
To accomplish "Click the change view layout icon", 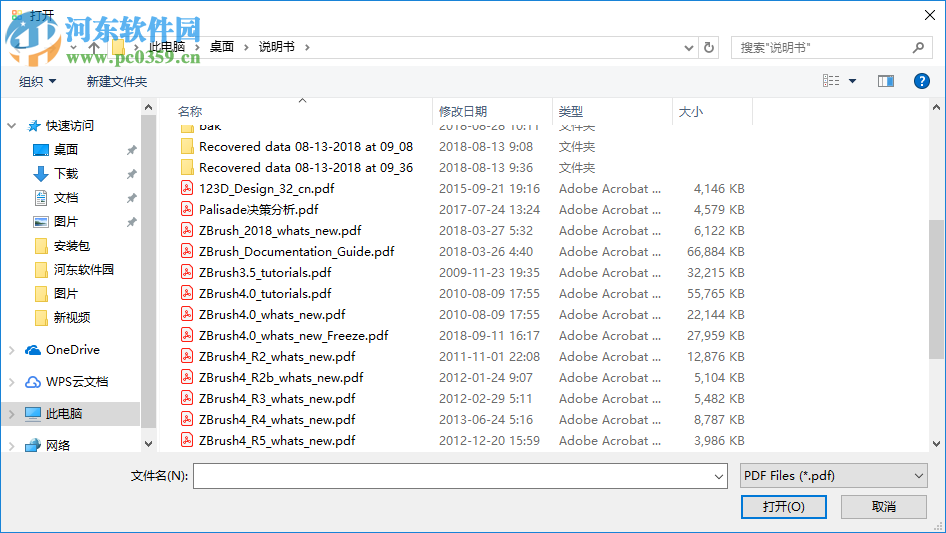I will coord(831,81).
